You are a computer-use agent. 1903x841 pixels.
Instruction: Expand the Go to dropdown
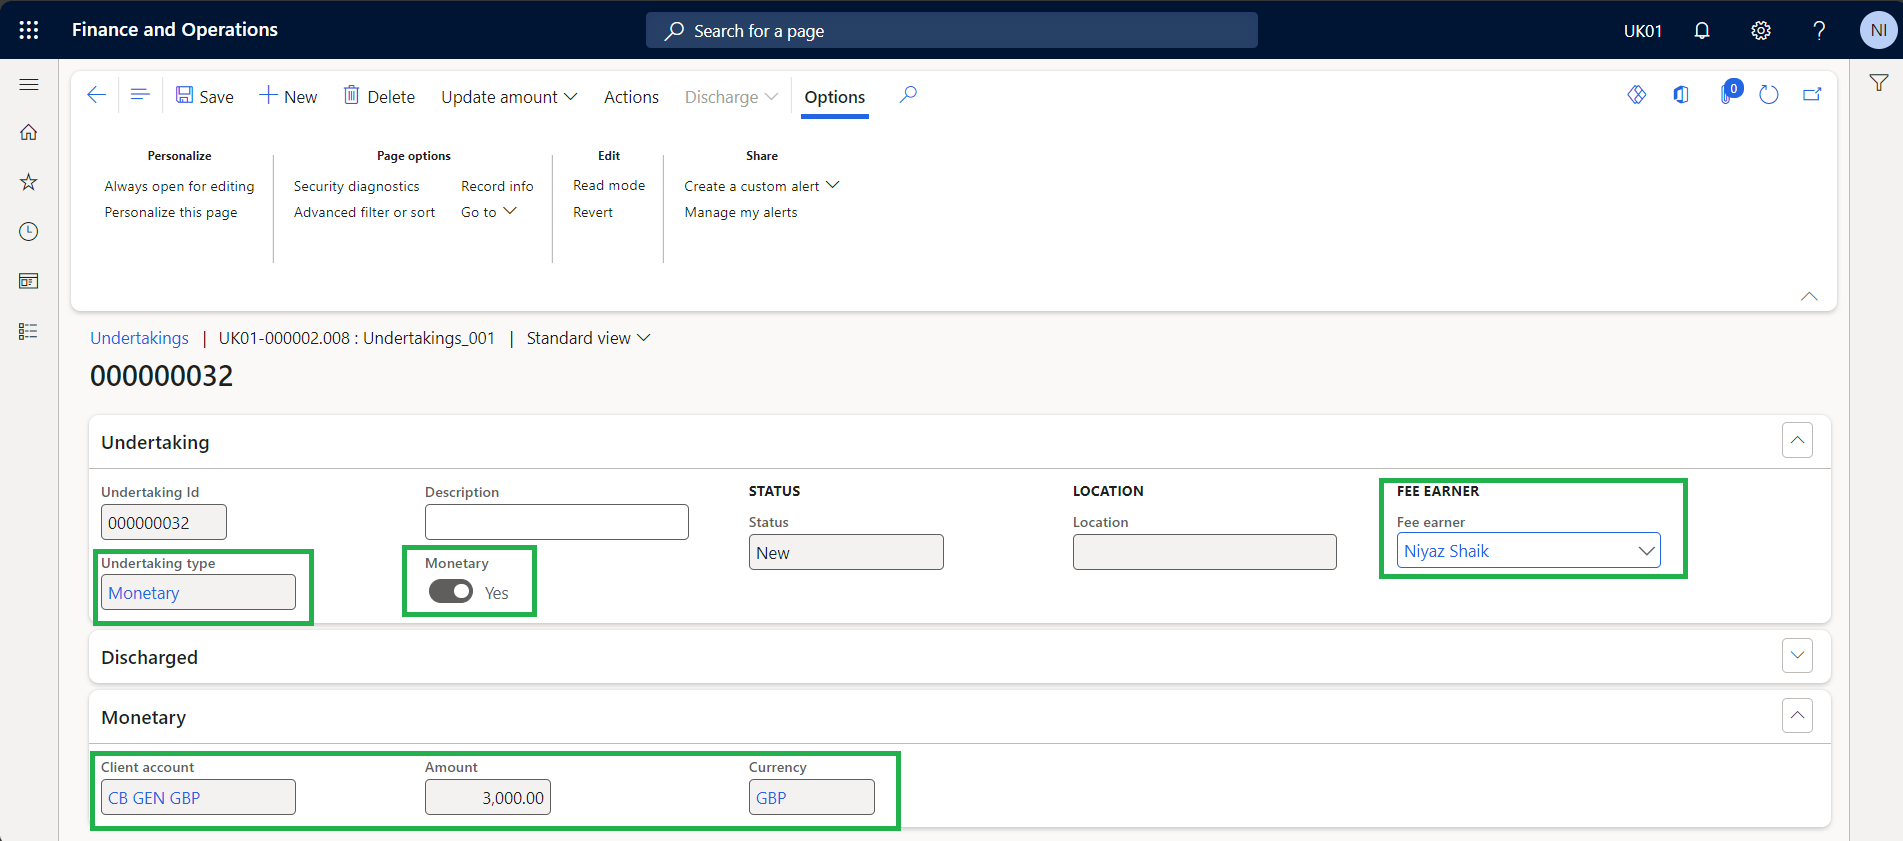489,212
